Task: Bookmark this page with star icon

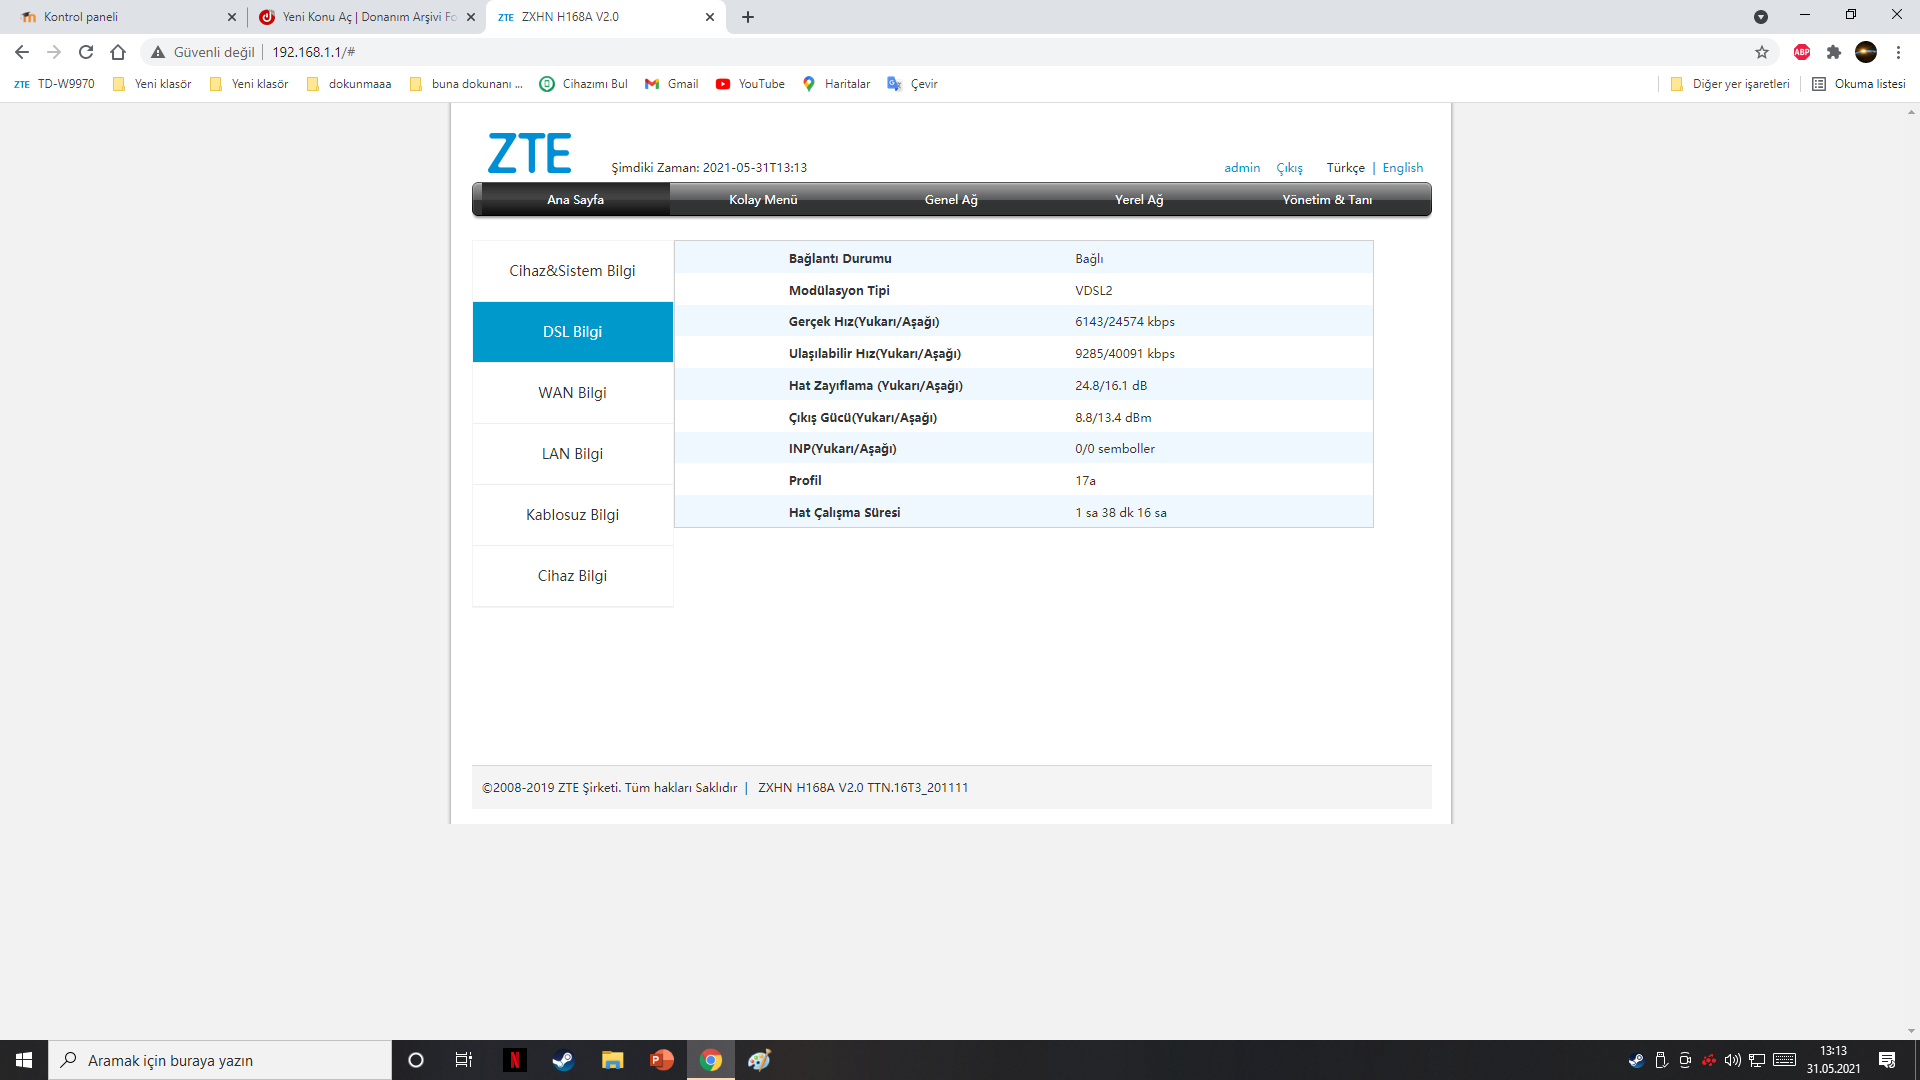Action: tap(1762, 52)
